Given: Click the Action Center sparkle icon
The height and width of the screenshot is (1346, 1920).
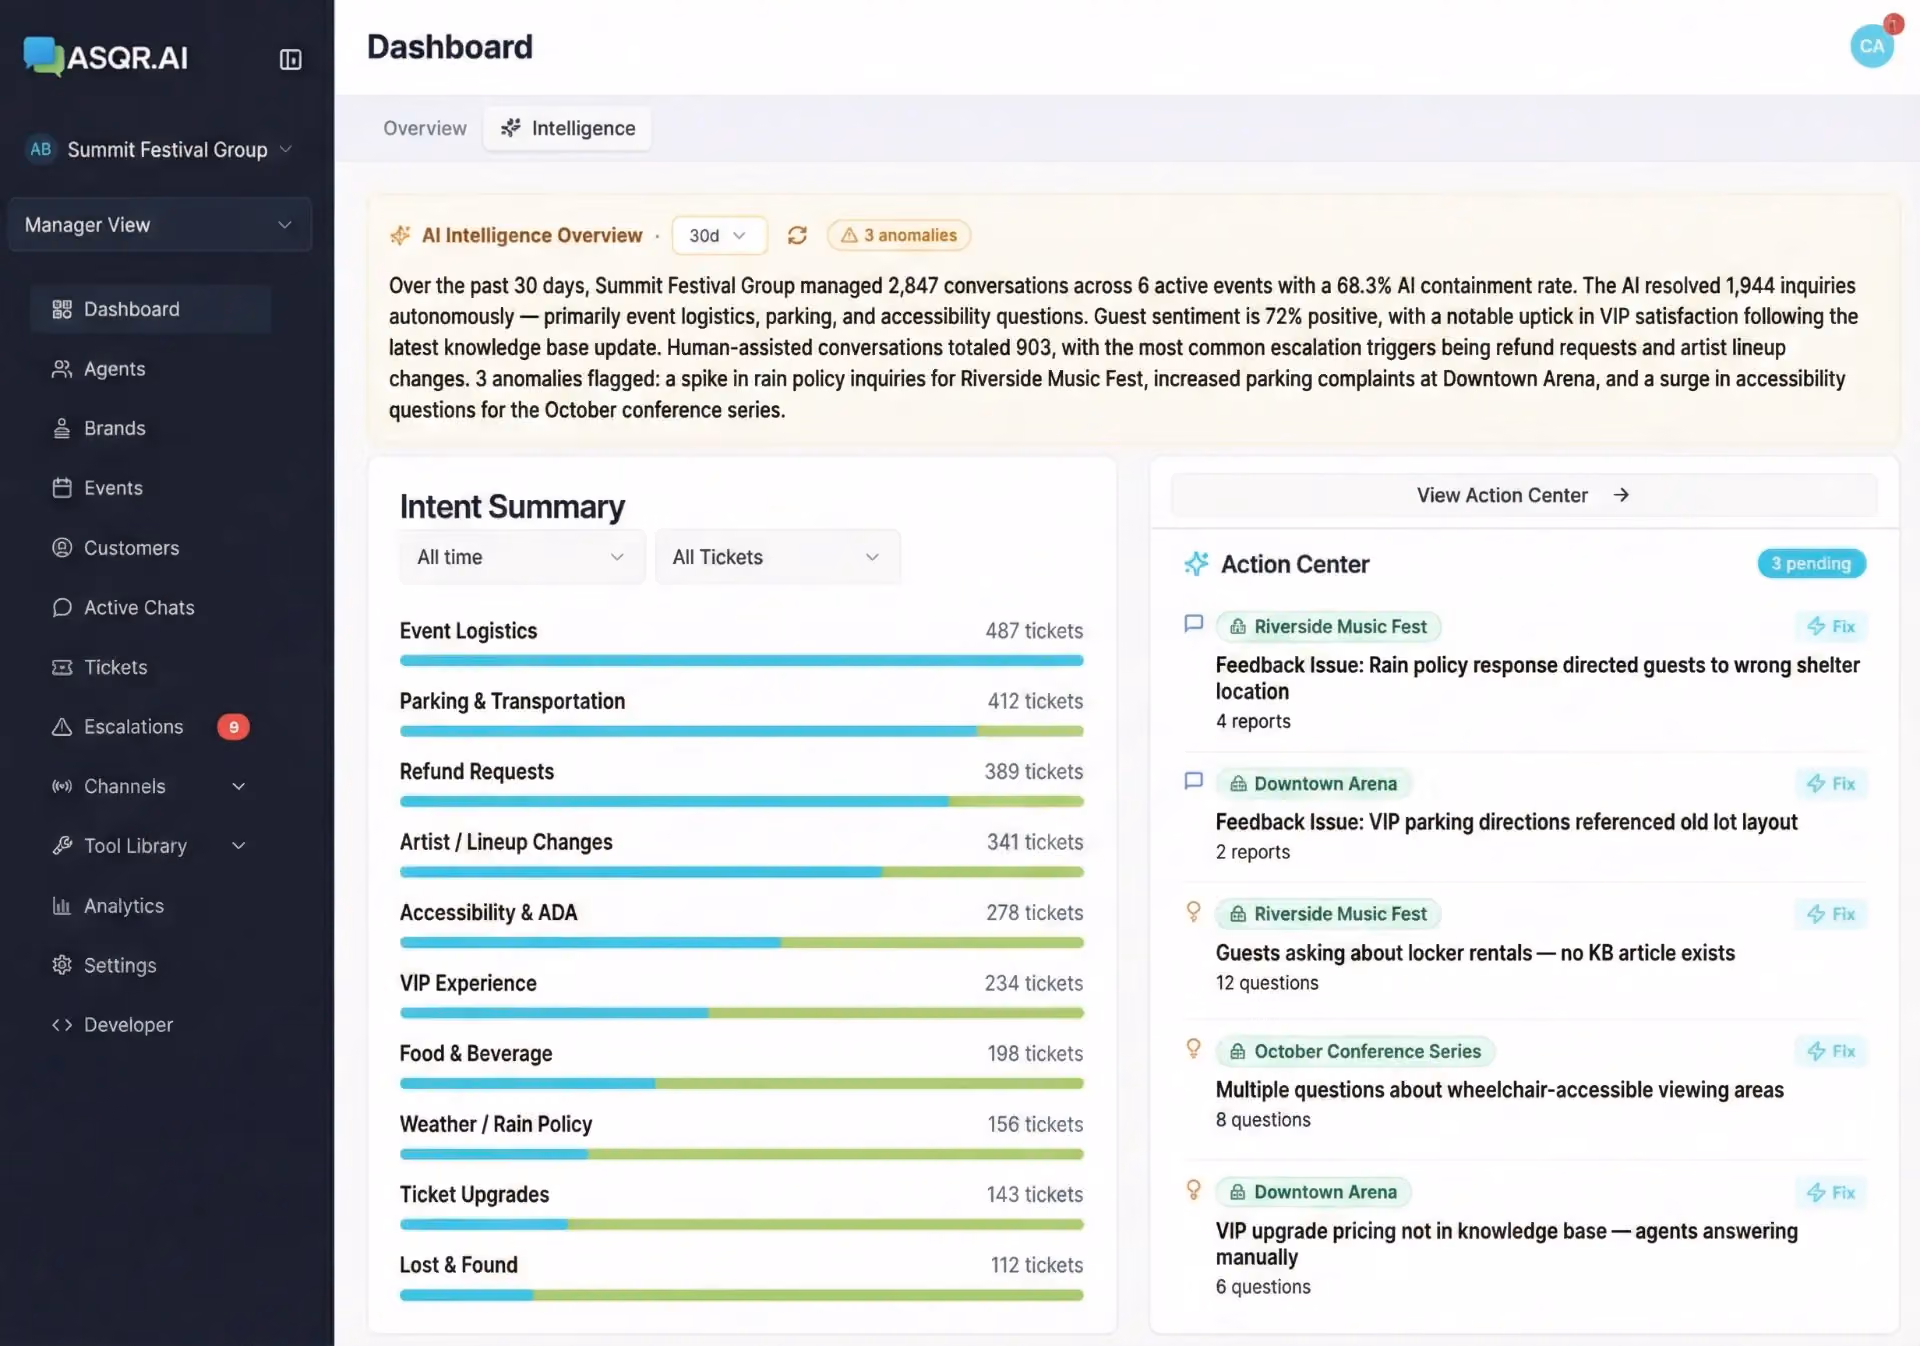Looking at the screenshot, I should 1196,564.
